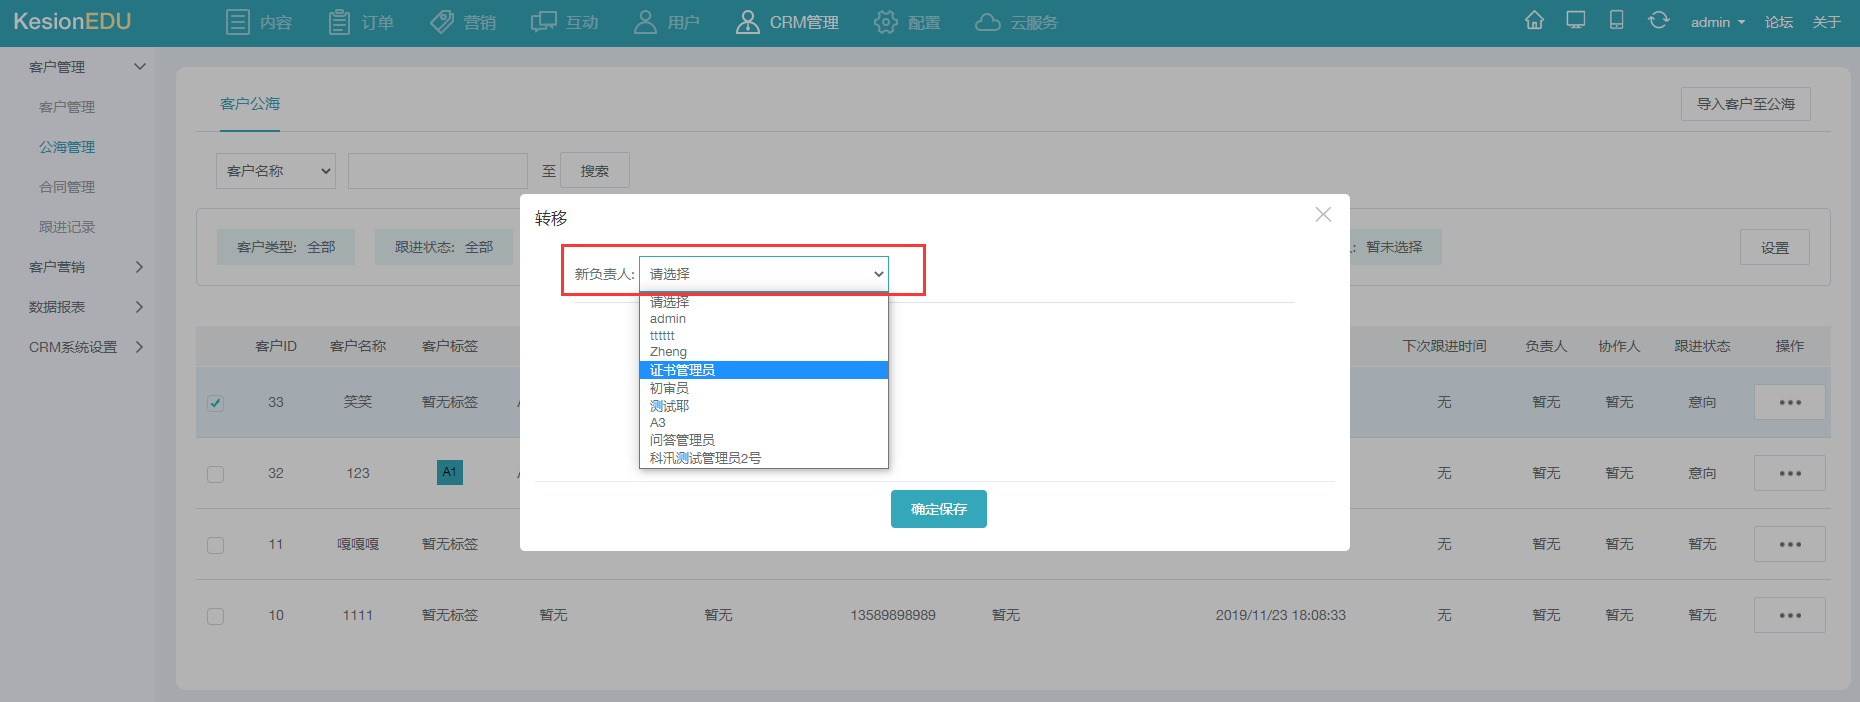
Task: Open the admin account dropdown
Action: [x=1717, y=22]
